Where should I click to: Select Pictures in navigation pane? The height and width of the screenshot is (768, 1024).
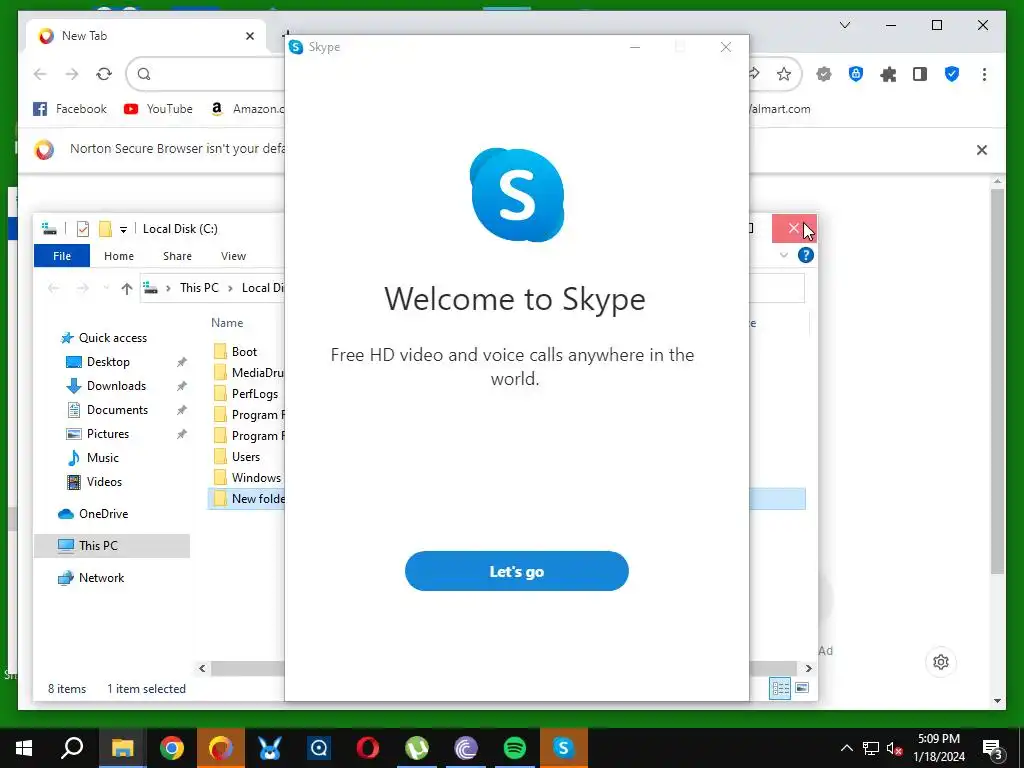click(x=108, y=434)
